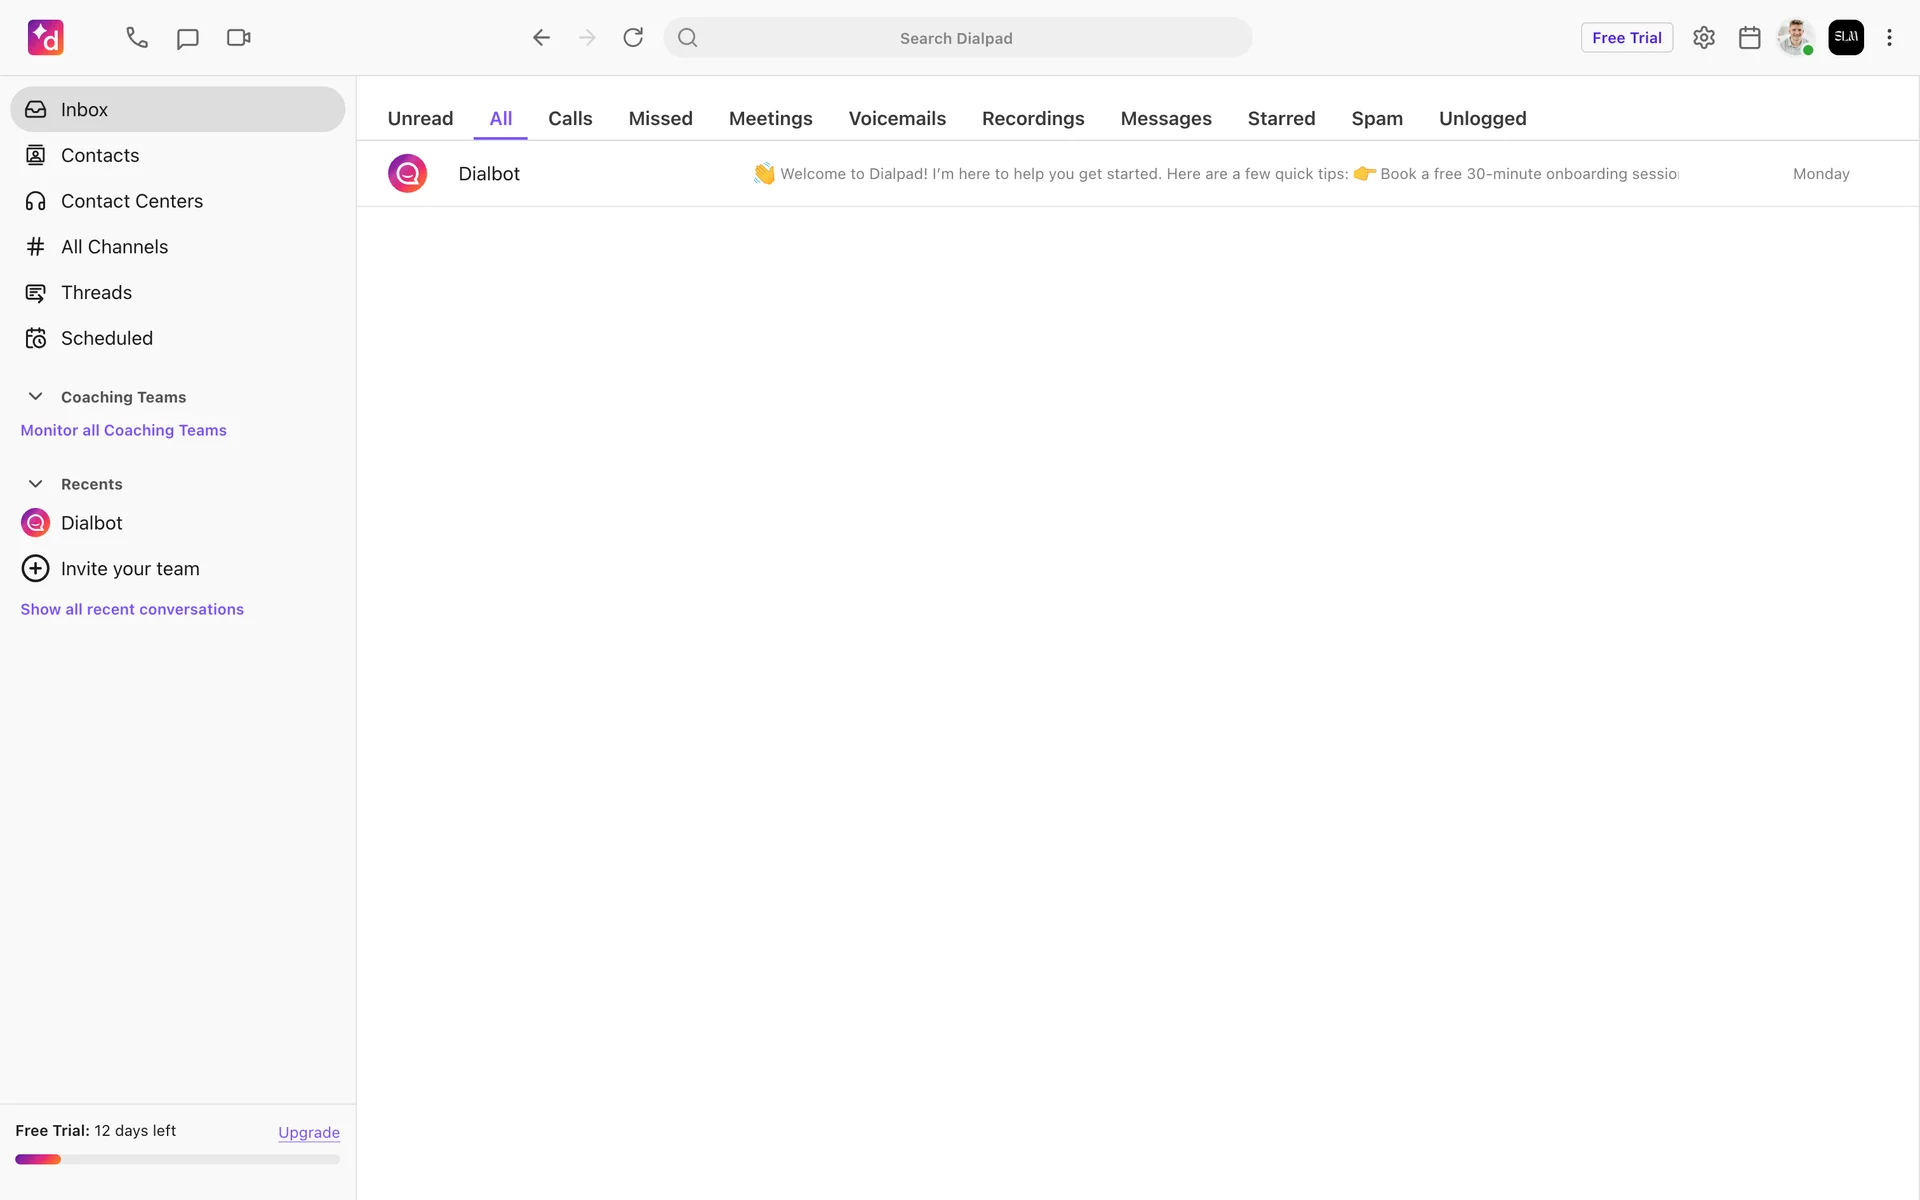Click the back navigation arrow

[541, 38]
